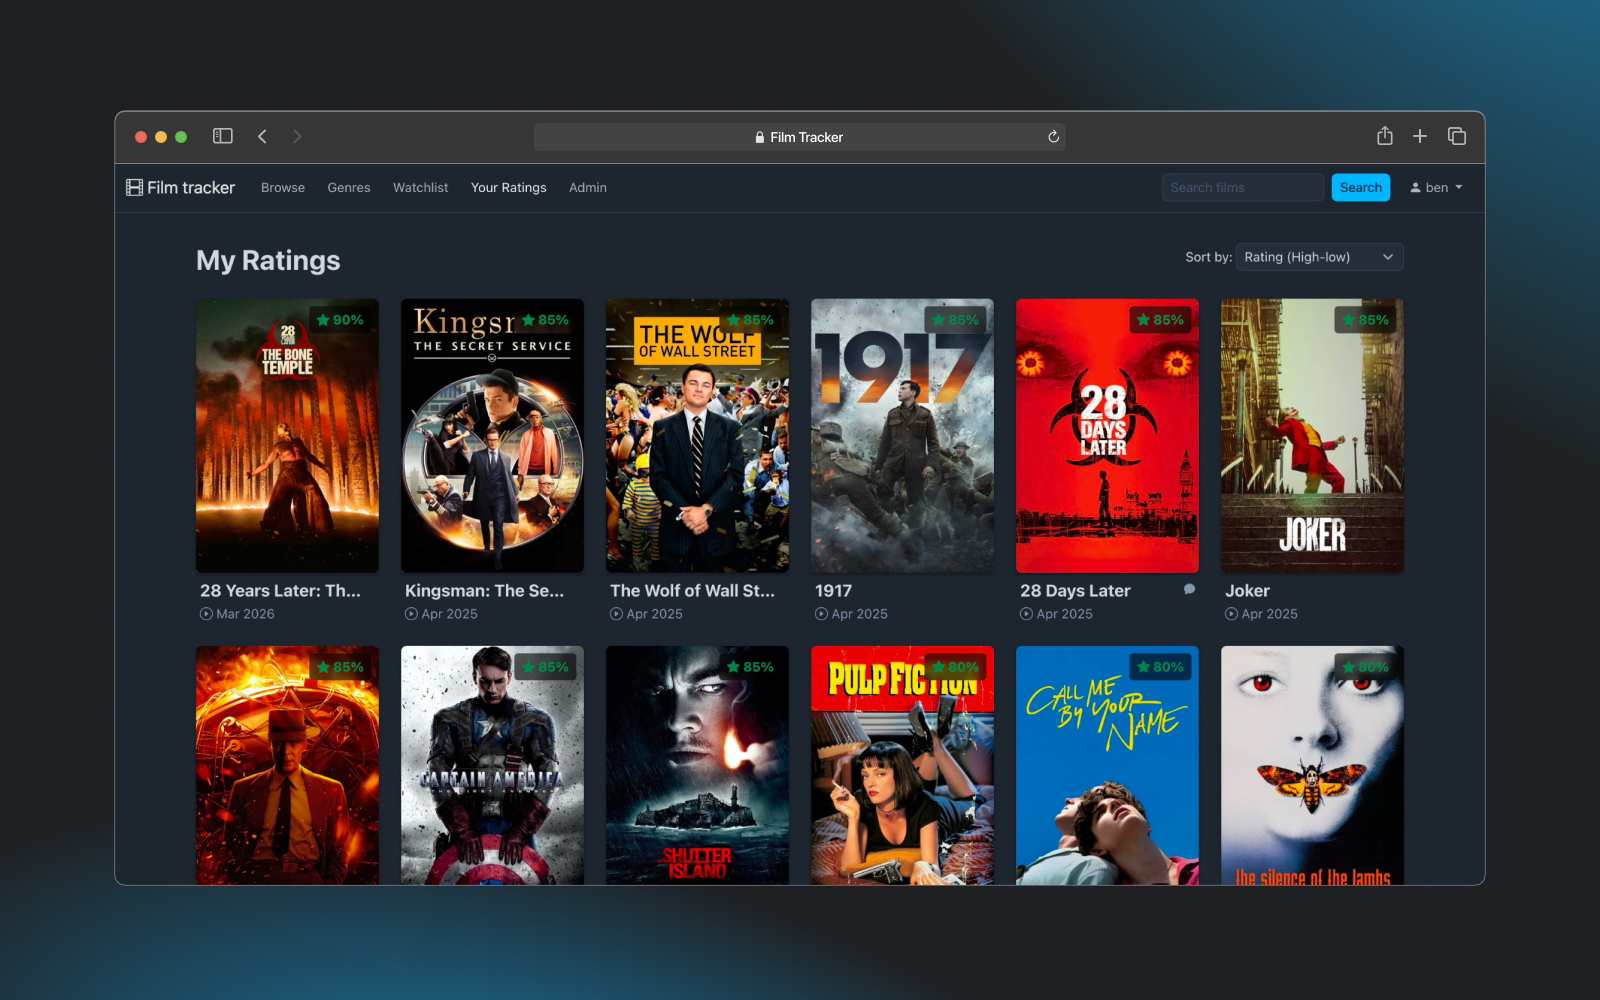Show tab overview icon

pos(1456,136)
